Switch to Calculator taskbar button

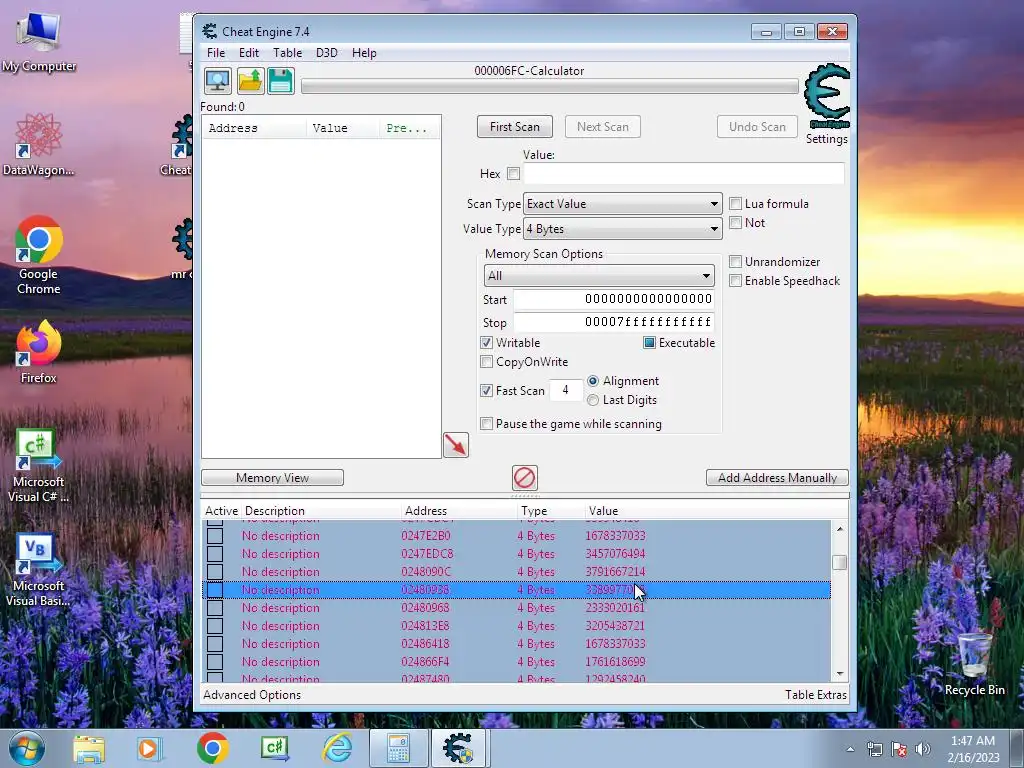(399, 748)
